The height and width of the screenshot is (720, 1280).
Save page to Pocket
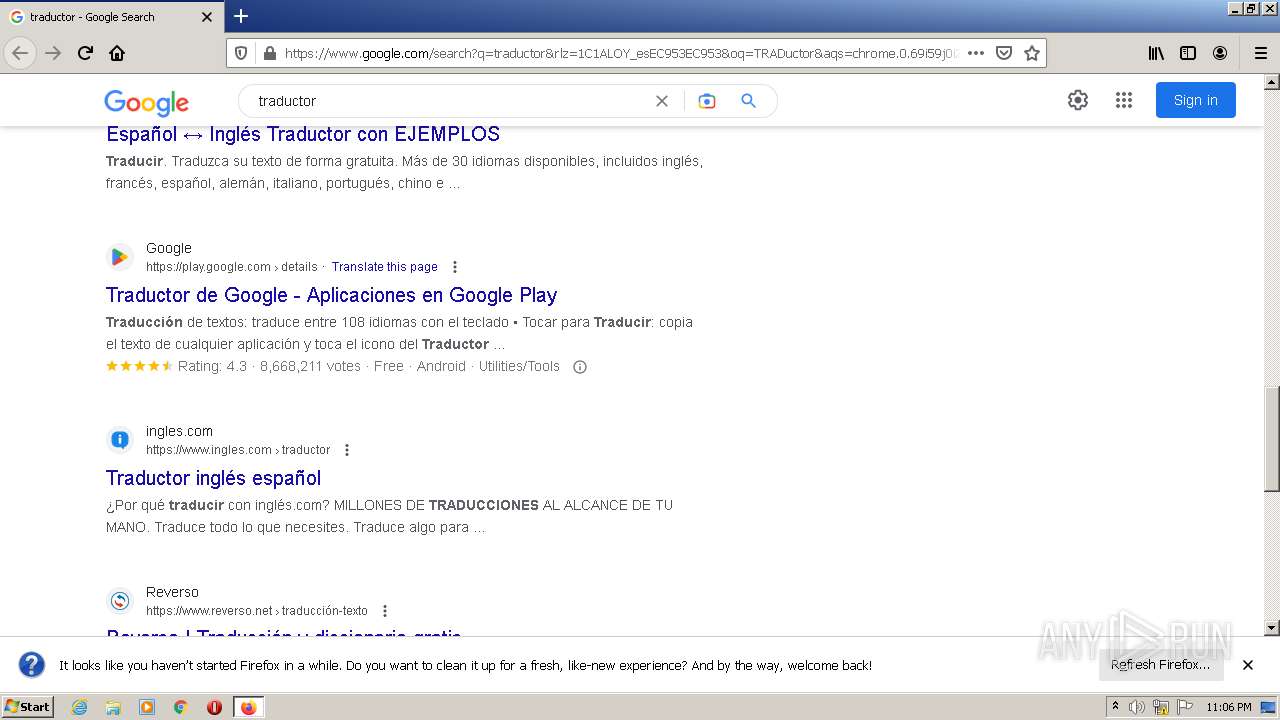click(1004, 53)
